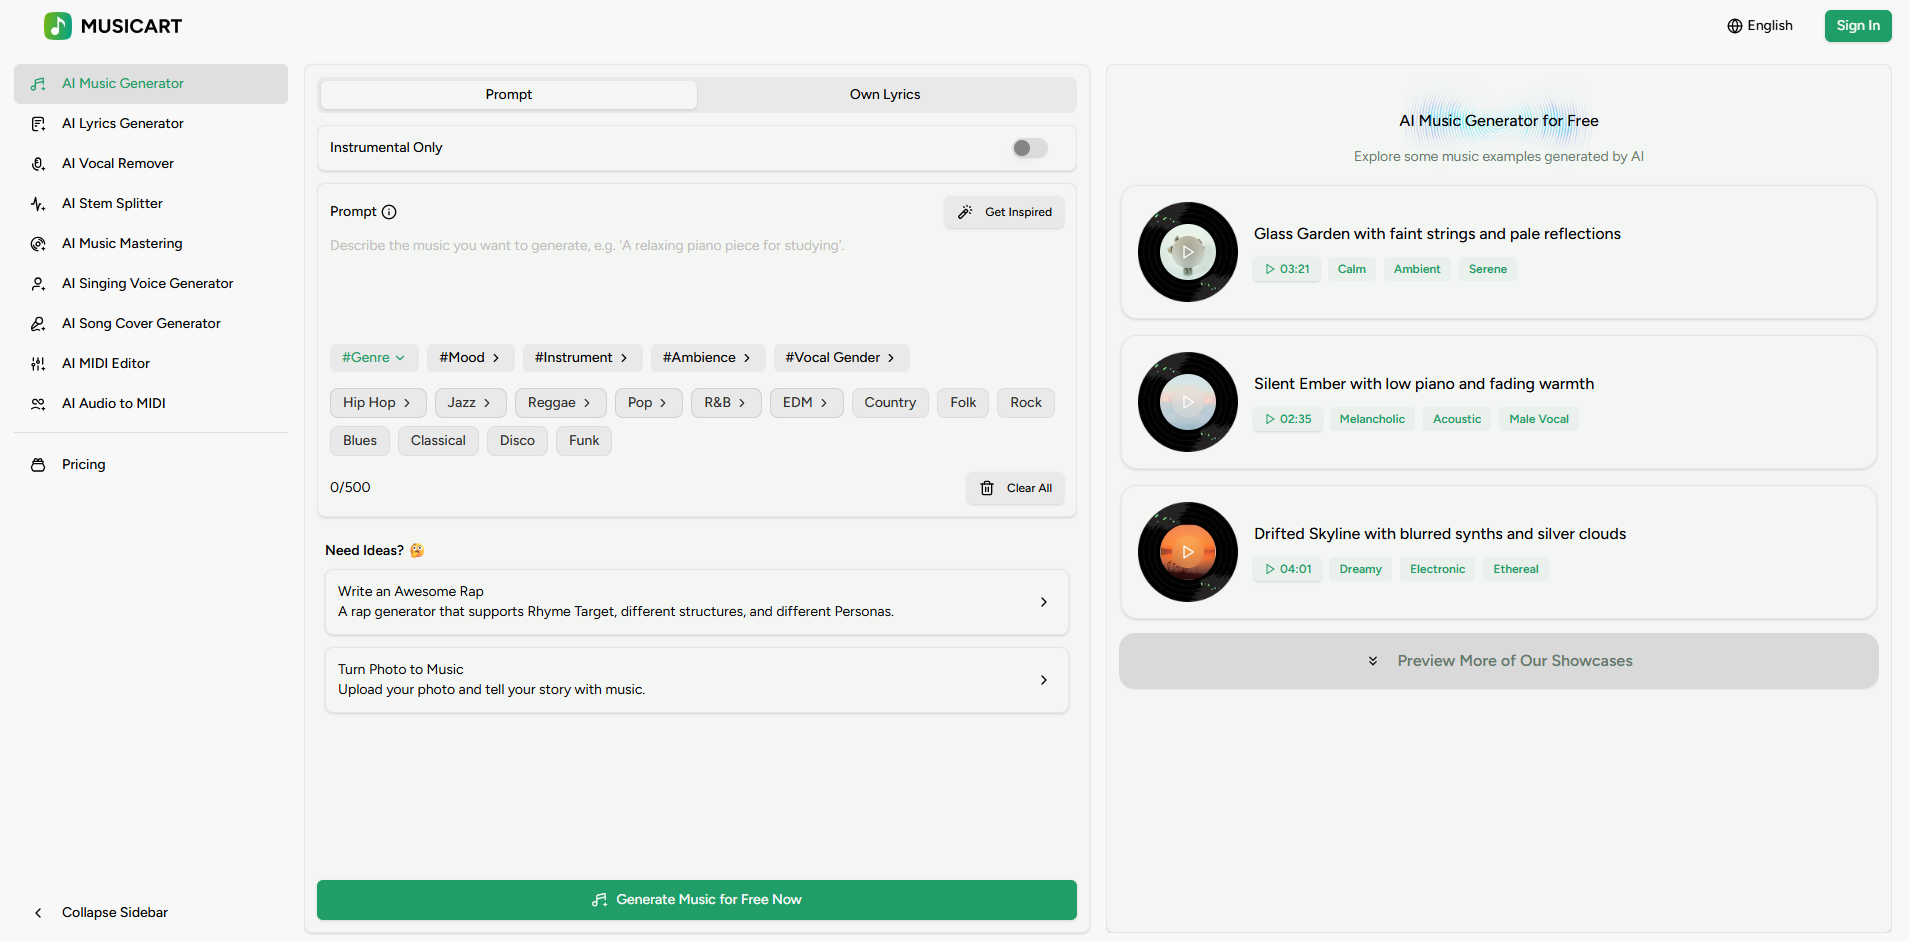Screen dimensions: 1910x941
Task: Expand the Hip Hop subgenre options
Action: click(x=377, y=402)
